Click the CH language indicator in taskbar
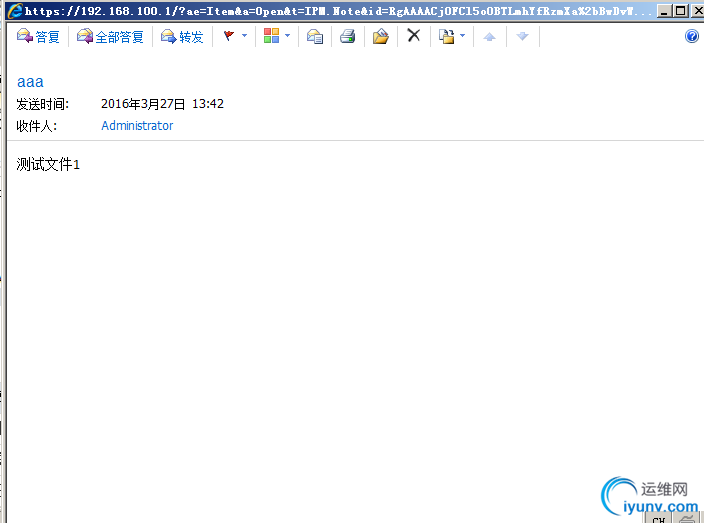The height and width of the screenshot is (523, 704). coord(659,519)
